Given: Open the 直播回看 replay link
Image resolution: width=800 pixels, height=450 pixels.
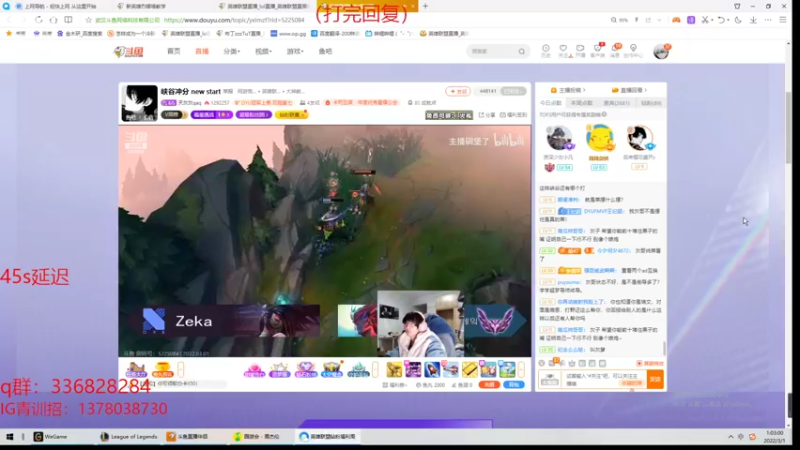Looking at the screenshot, I should [x=629, y=90].
